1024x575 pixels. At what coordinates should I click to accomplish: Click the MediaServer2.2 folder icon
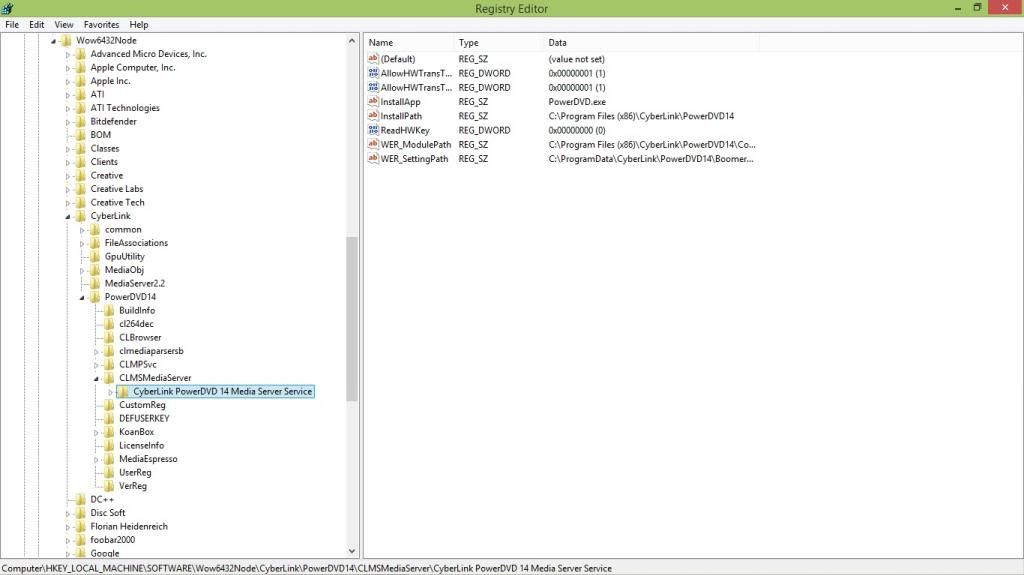[95, 283]
